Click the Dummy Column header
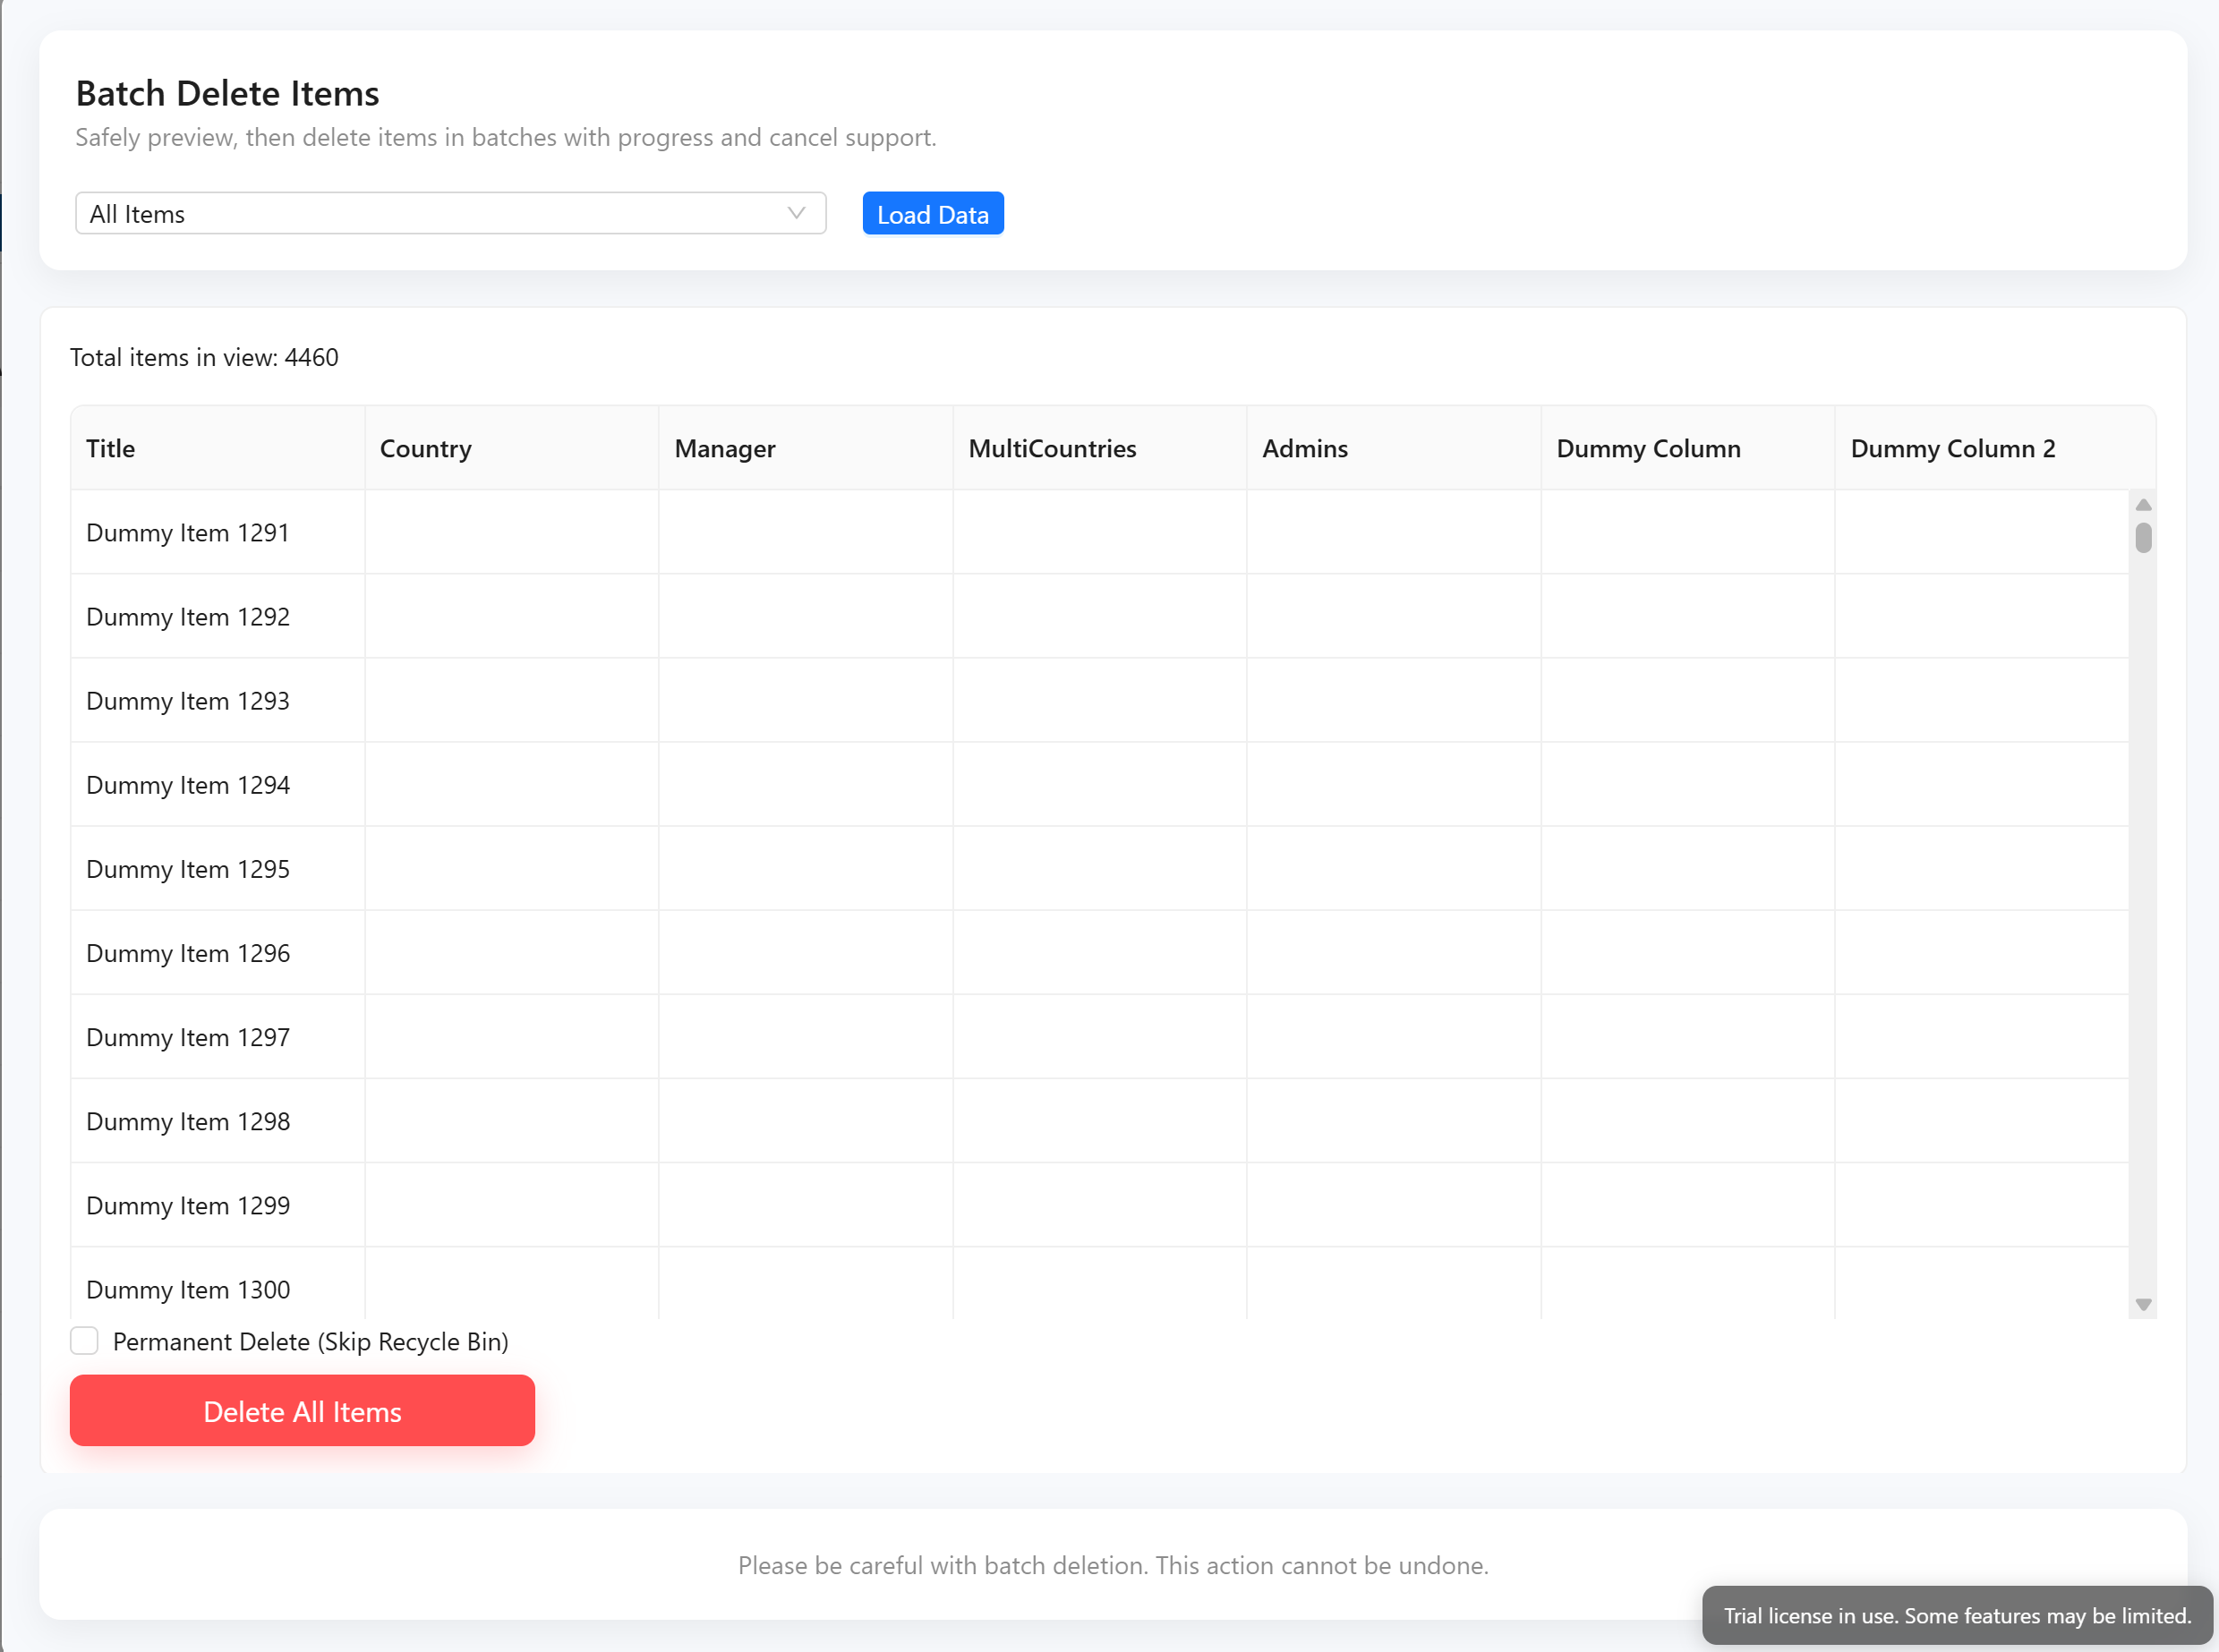The width and height of the screenshot is (2219, 1652). point(1648,448)
